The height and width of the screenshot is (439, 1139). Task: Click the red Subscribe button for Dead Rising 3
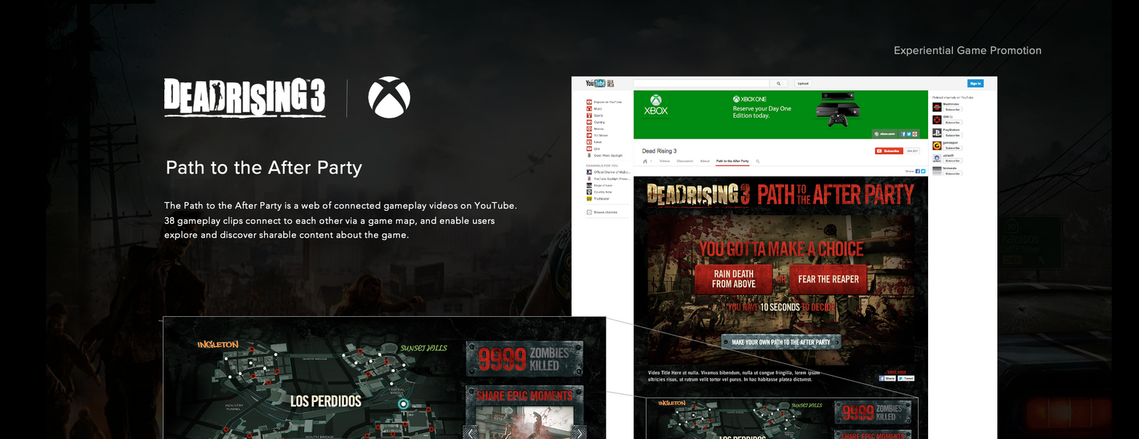(x=889, y=151)
